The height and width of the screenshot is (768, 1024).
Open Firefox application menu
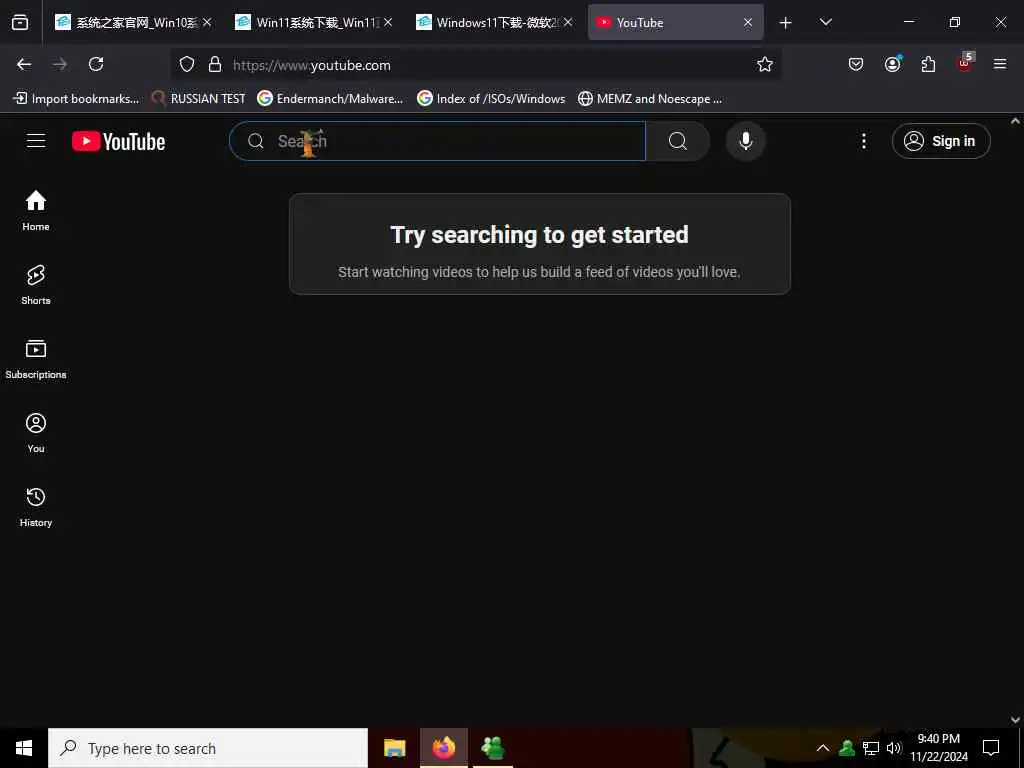(1000, 64)
